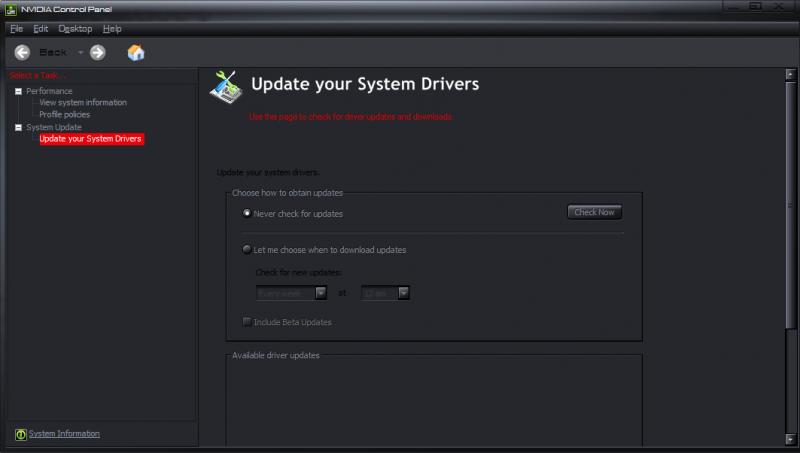The height and width of the screenshot is (453, 800).
Task: Collapse the System Update tree node
Action: [18, 128]
